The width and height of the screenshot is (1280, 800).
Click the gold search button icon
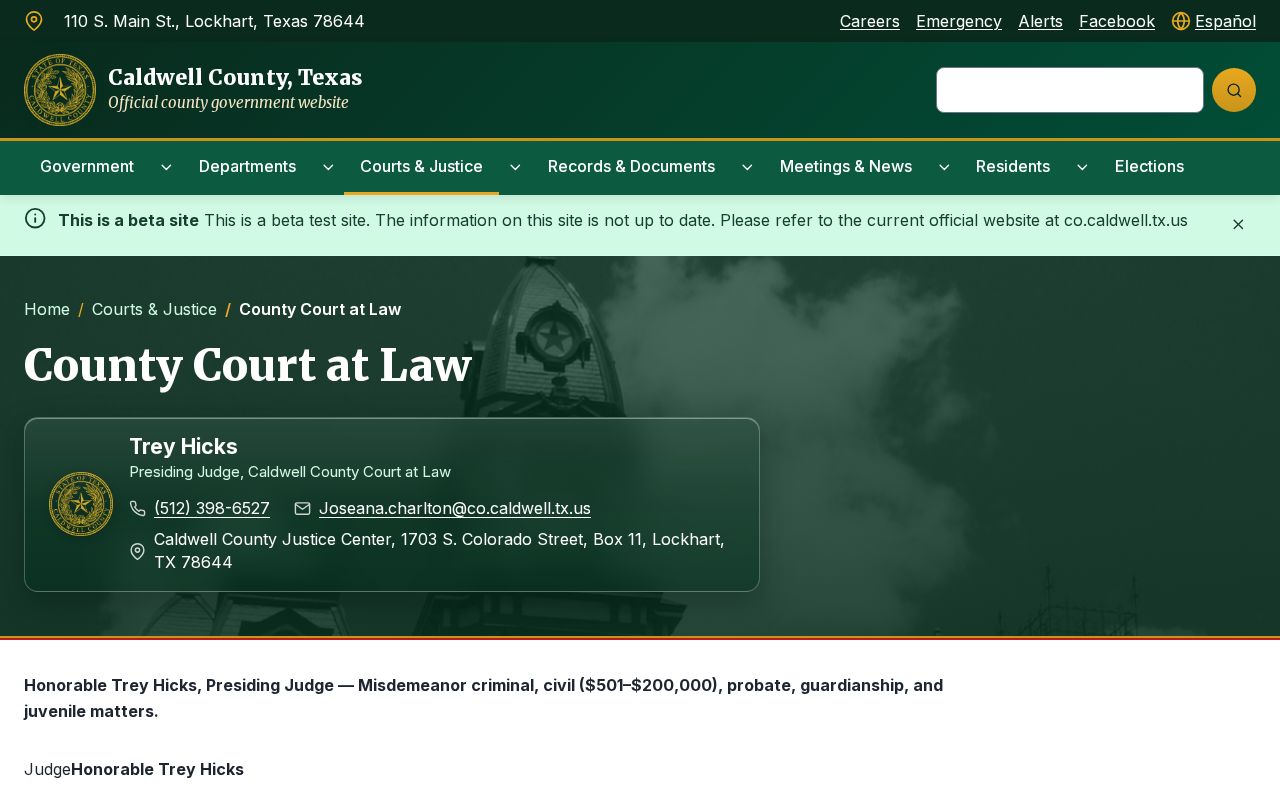[1234, 90]
